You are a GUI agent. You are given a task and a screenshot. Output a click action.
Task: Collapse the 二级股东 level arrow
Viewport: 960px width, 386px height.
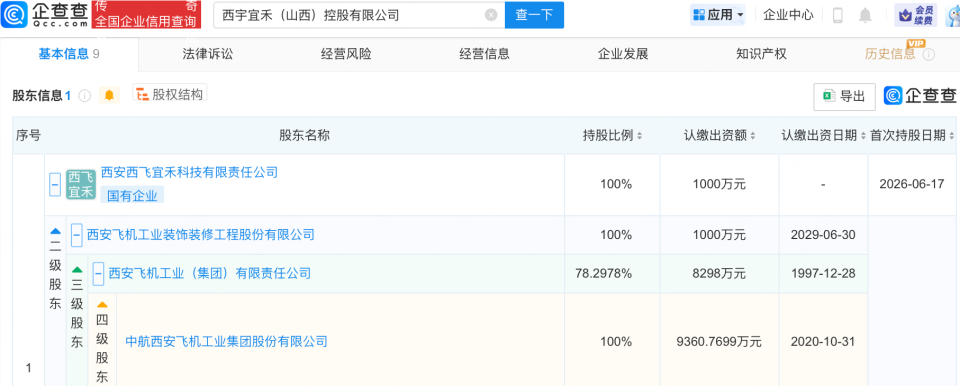56,232
